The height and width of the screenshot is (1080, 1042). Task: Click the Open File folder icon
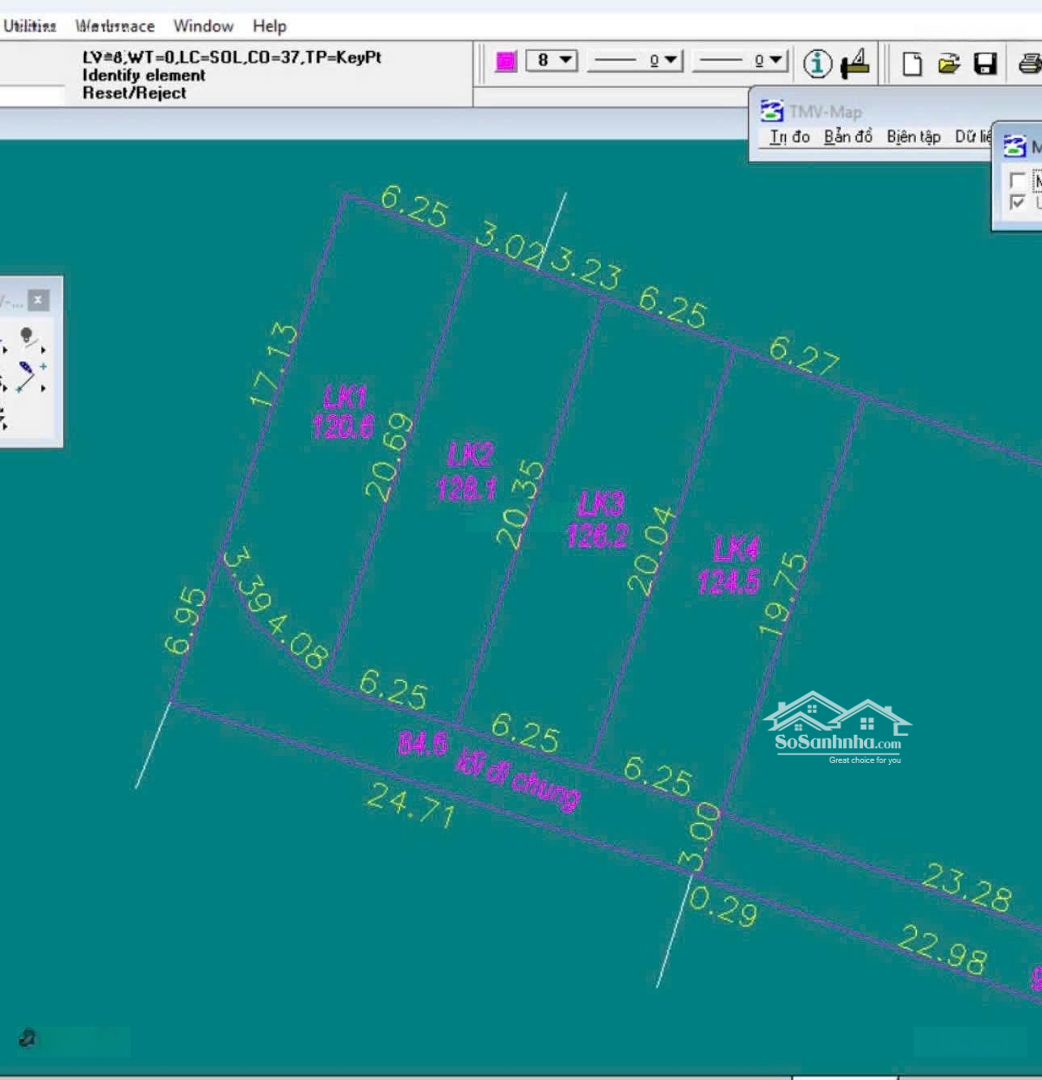[x=949, y=64]
